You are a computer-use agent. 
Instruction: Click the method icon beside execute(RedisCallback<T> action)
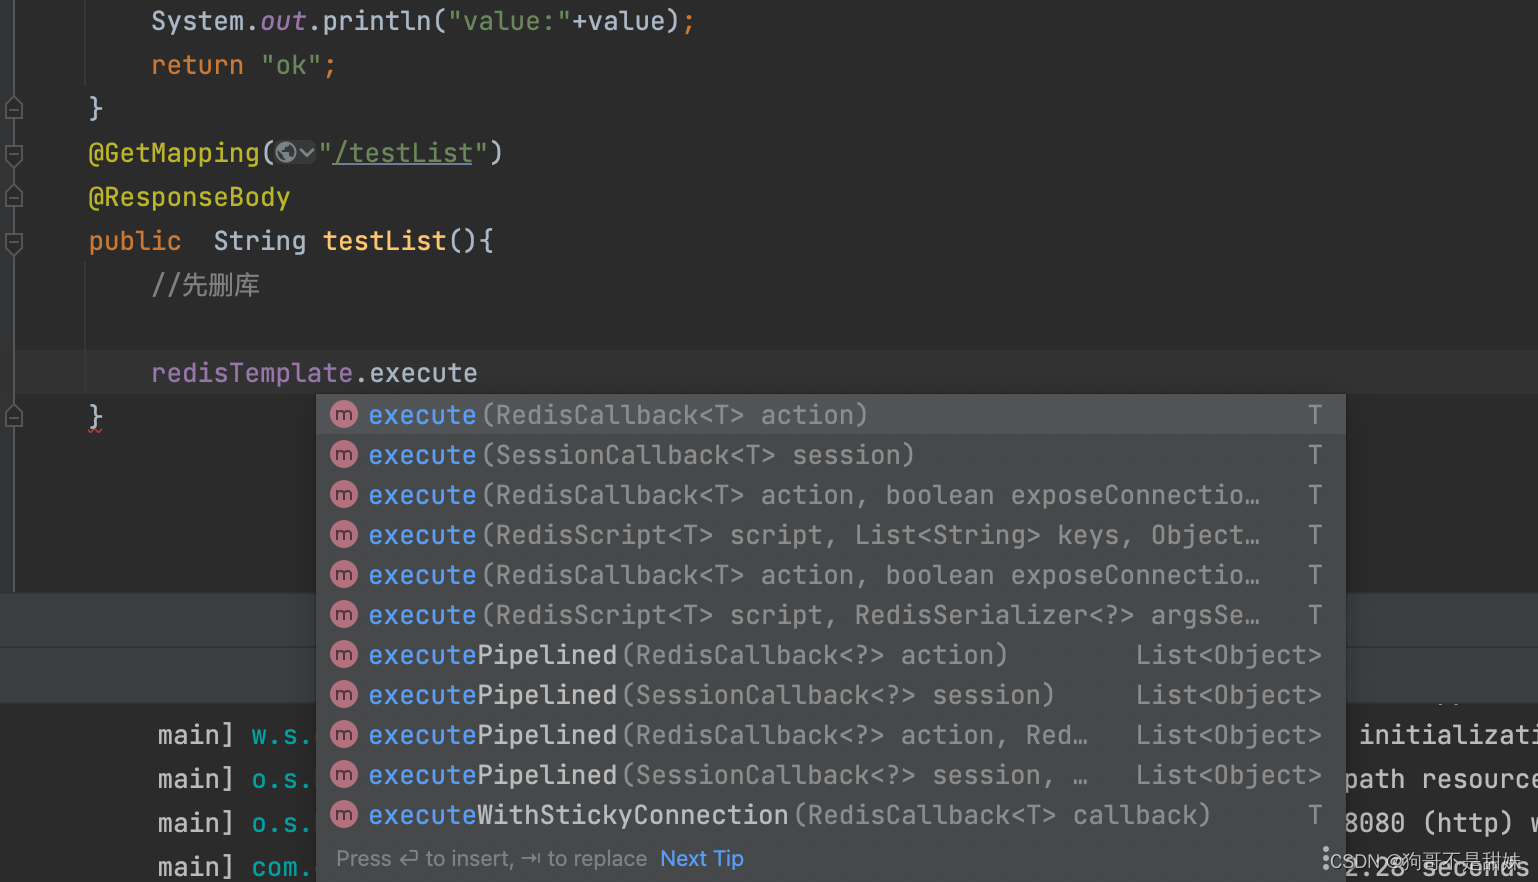coord(344,414)
